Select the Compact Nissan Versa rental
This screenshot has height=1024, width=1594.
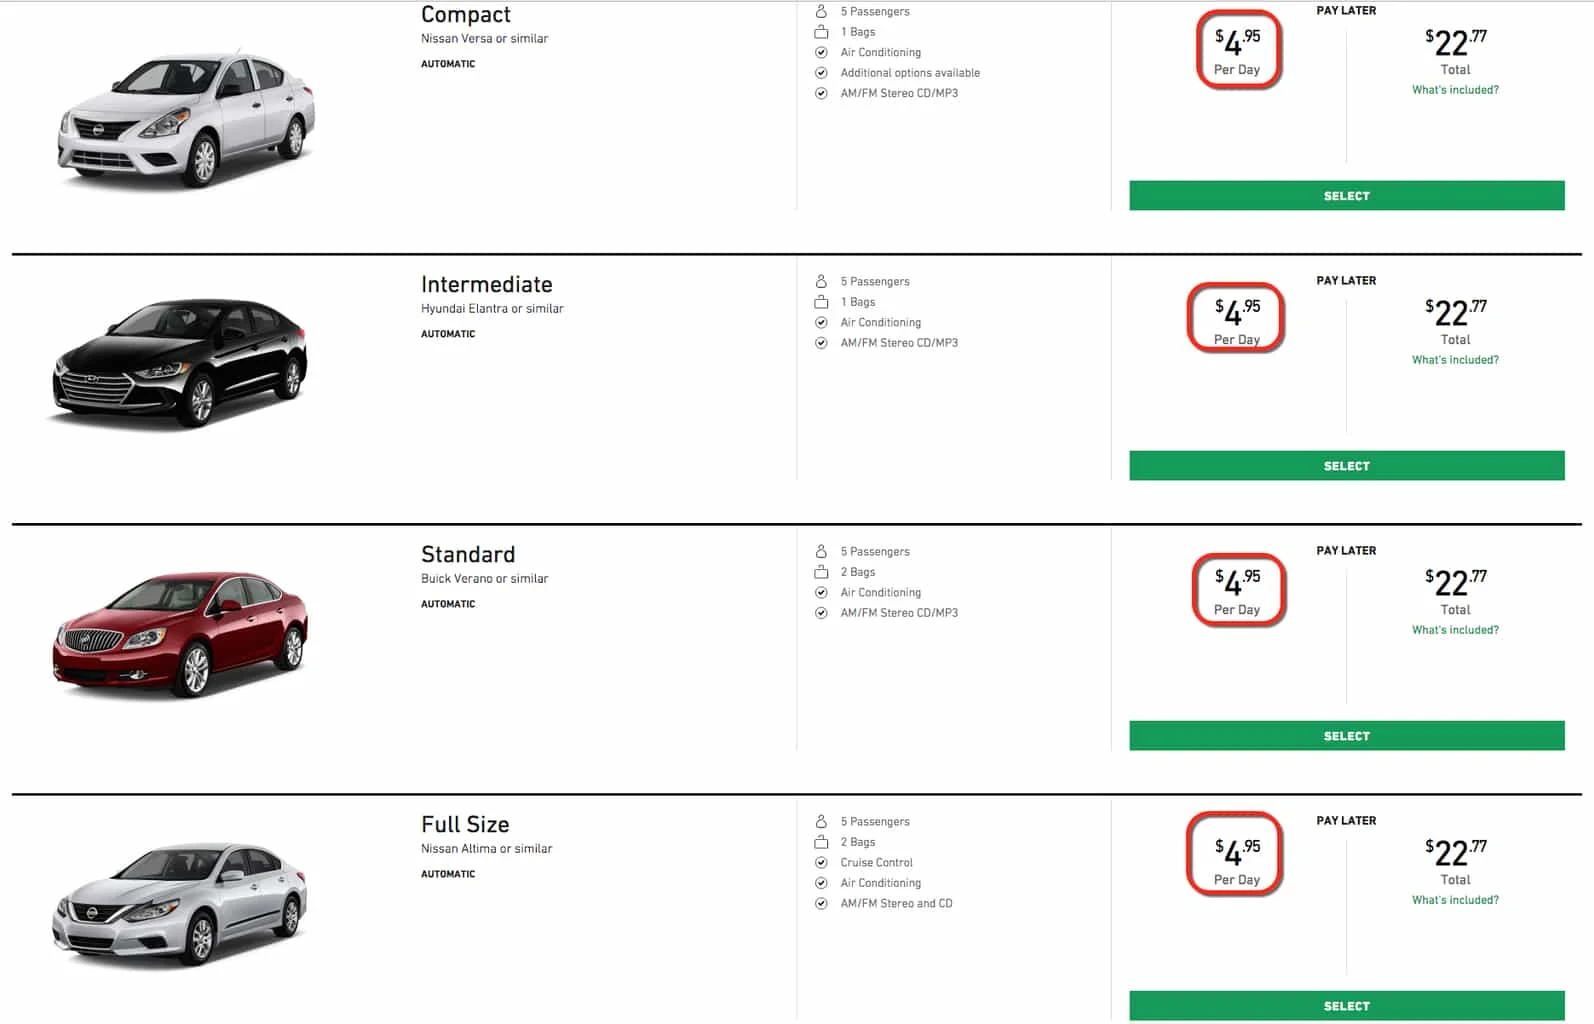(x=1346, y=195)
